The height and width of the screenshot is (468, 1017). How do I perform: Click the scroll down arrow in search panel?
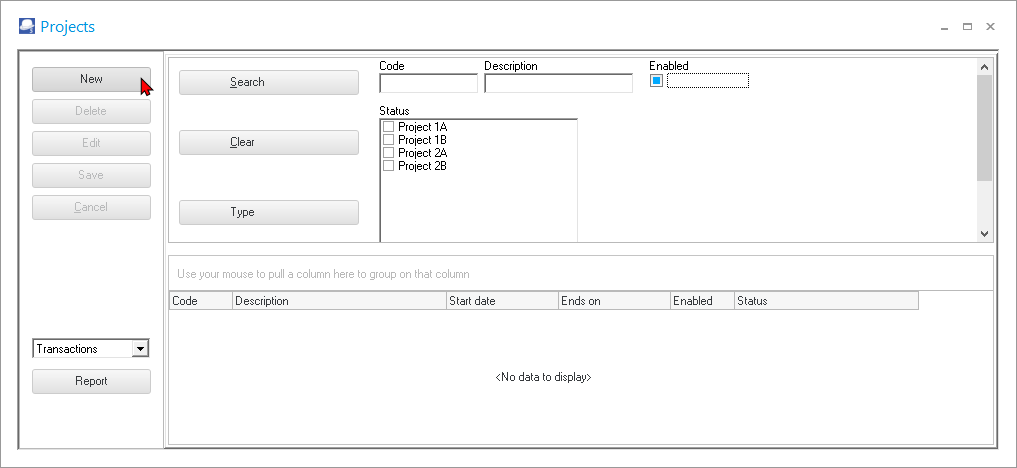[x=984, y=233]
